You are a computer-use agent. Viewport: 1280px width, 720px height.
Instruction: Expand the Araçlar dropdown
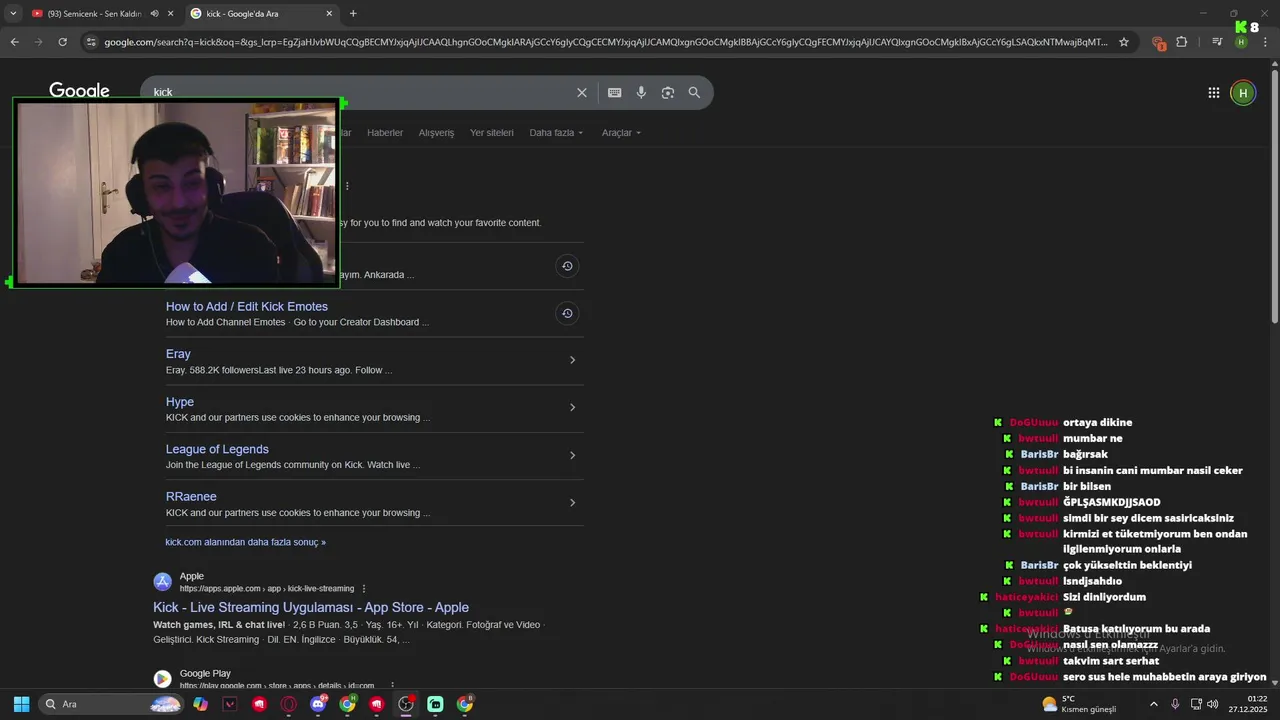[x=621, y=133]
